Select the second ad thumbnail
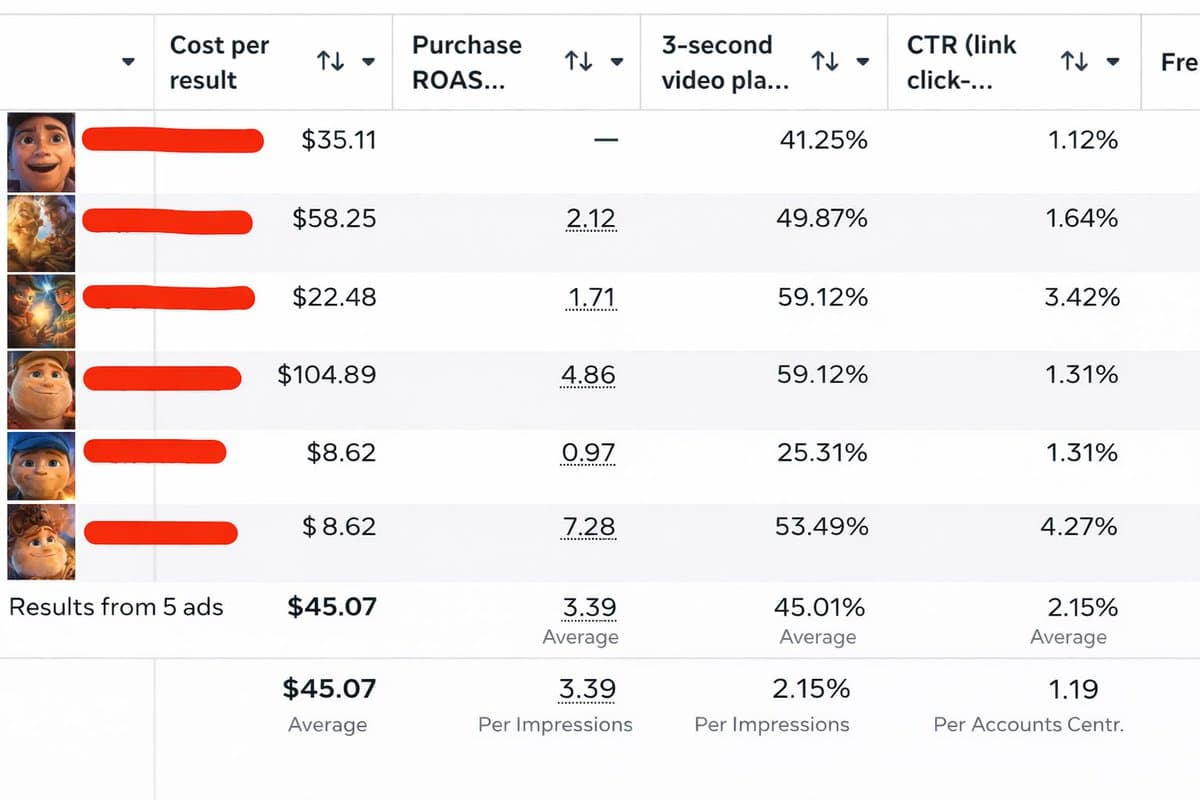Screen dimensions: 1200x800 pyautogui.click(x=41, y=232)
